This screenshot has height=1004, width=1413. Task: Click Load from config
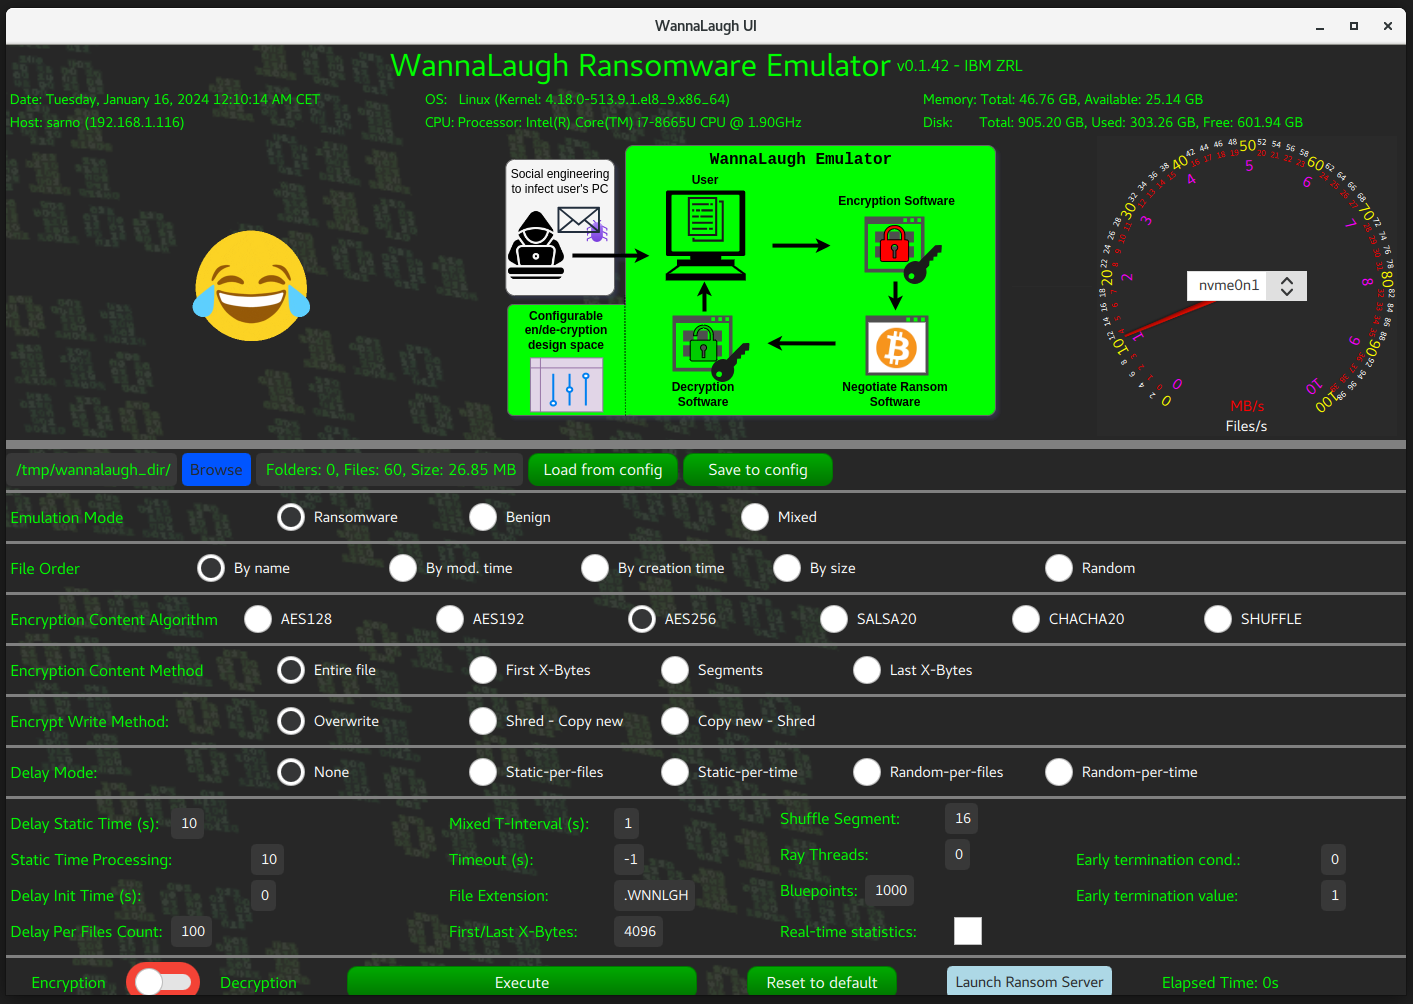pyautogui.click(x=603, y=470)
